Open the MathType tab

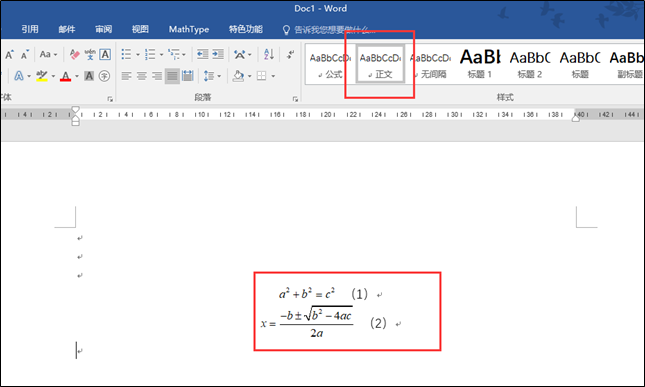(x=189, y=29)
